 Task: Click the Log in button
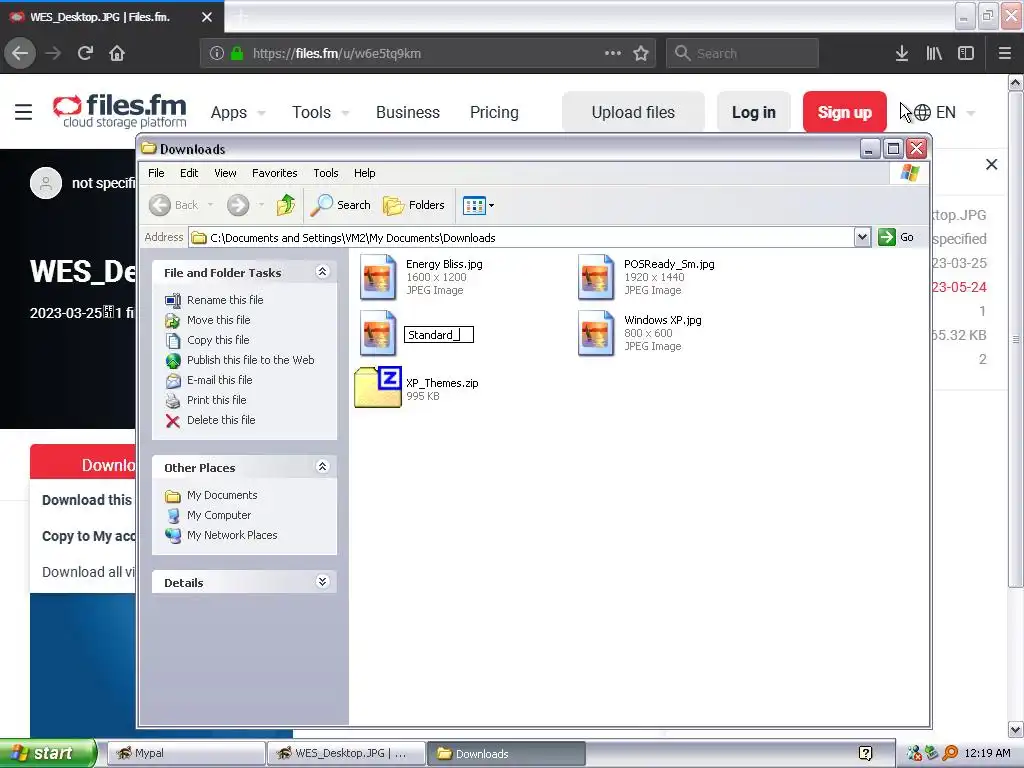(x=754, y=112)
